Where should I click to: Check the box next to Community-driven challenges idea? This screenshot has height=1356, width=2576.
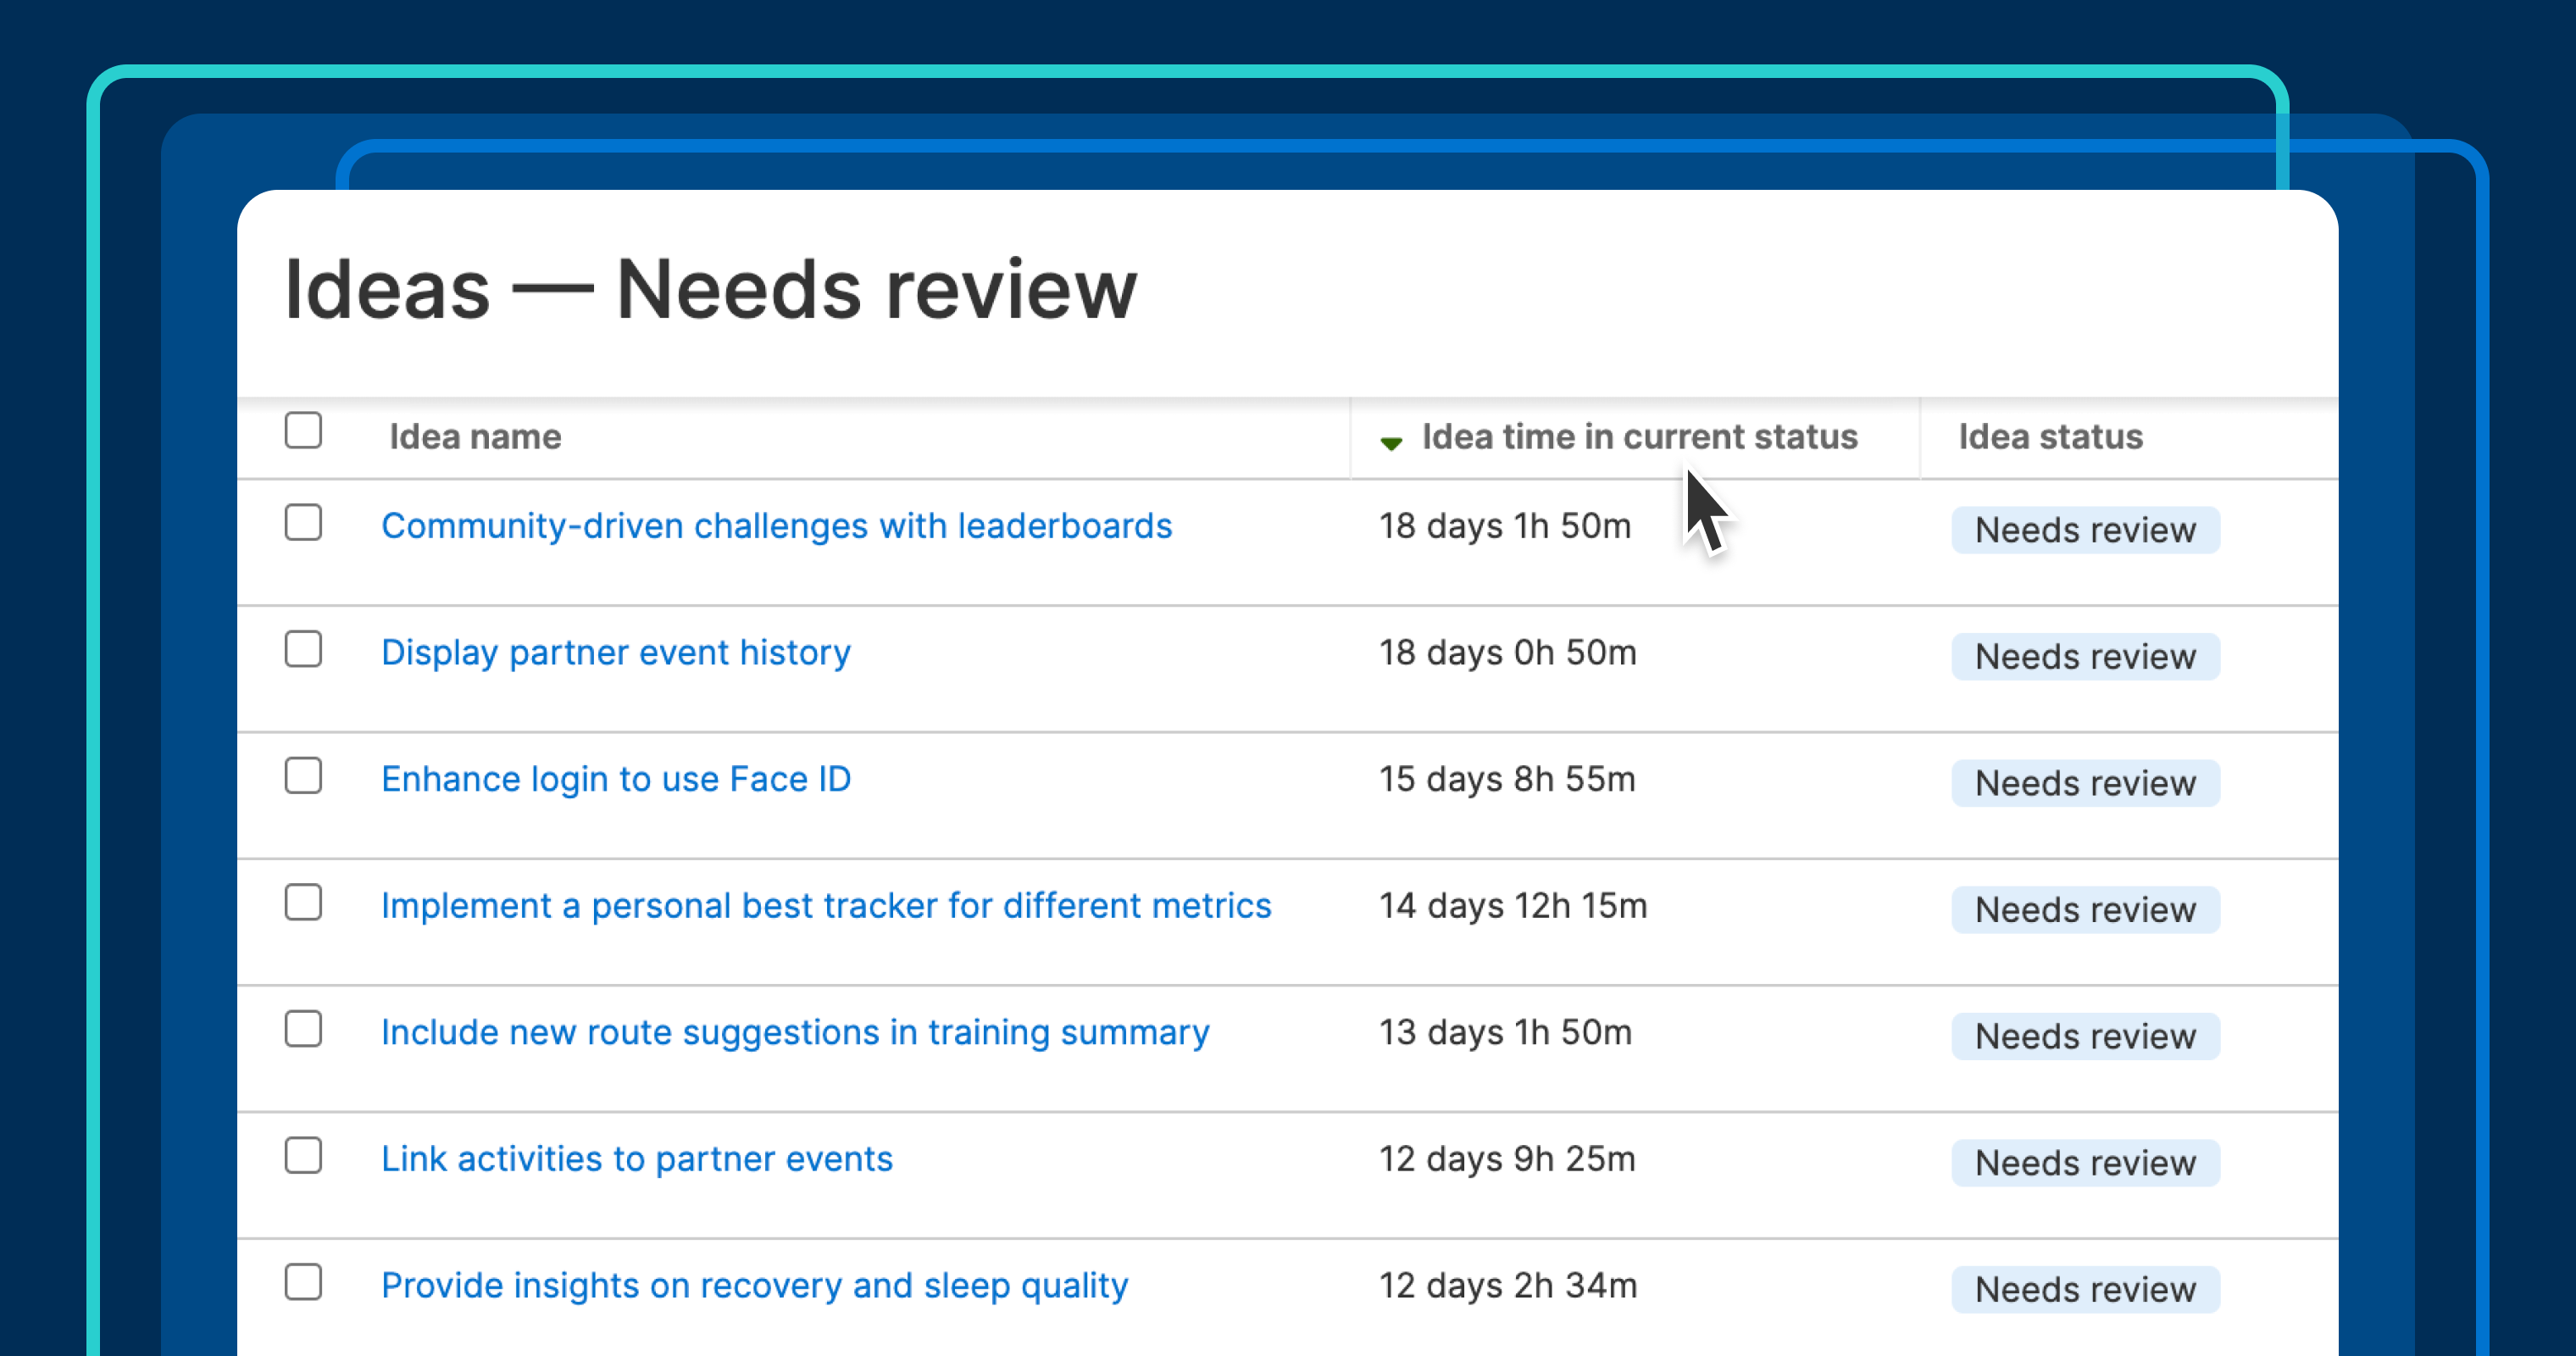[303, 522]
